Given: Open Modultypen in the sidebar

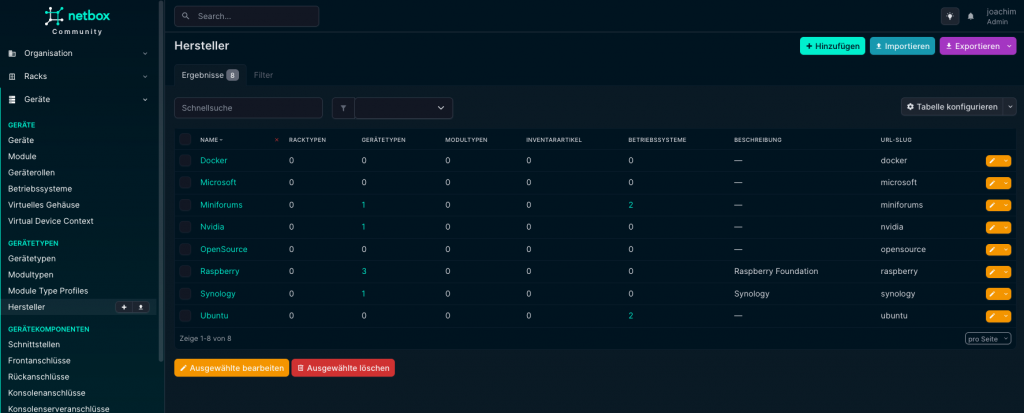Looking at the screenshot, I should (31, 274).
